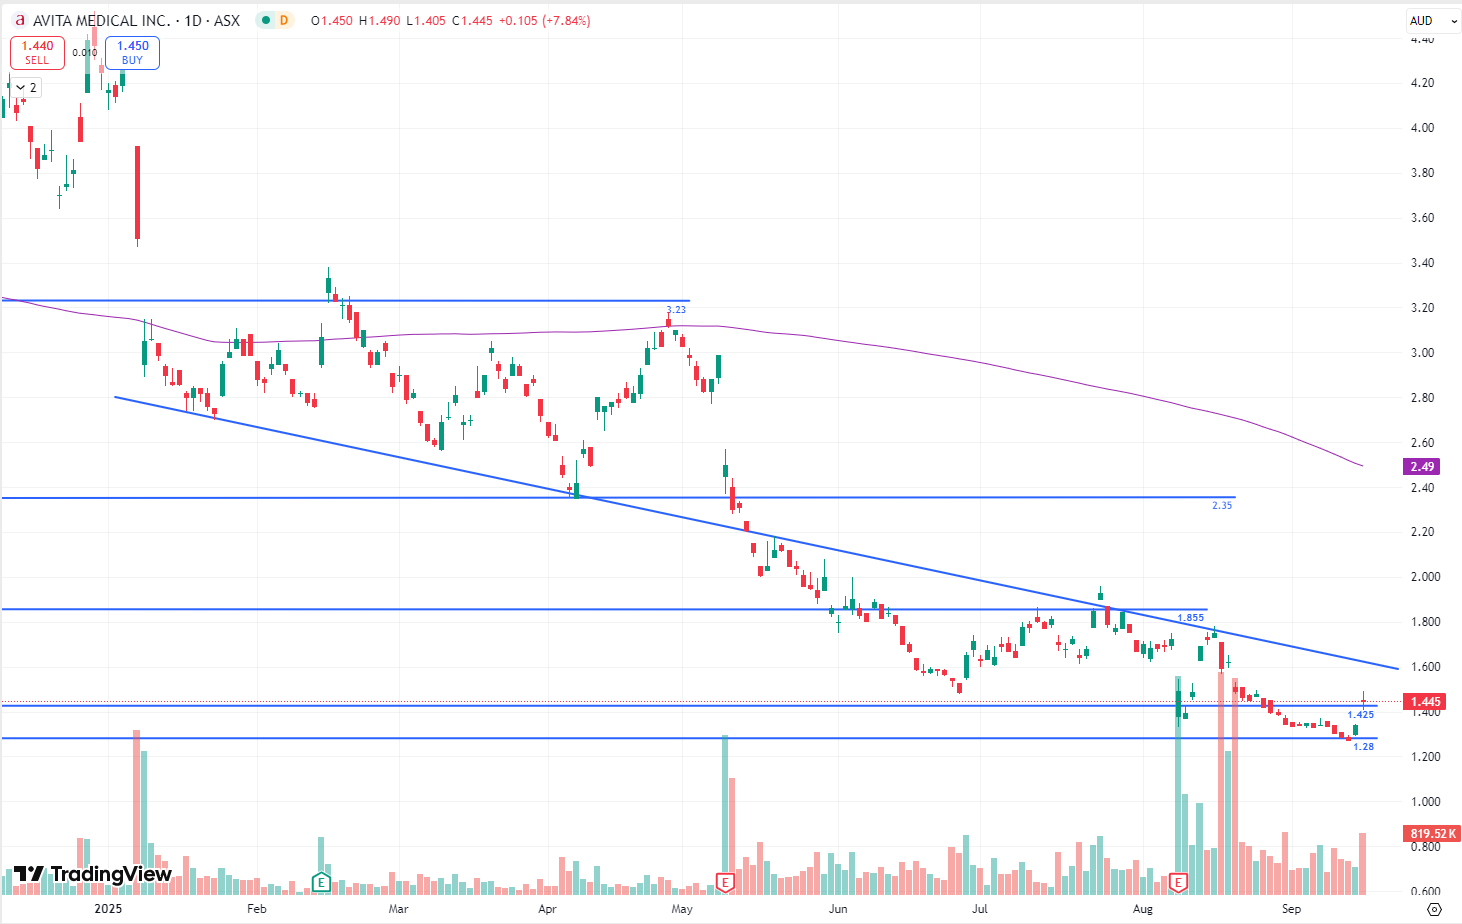Click the Avita Medical logo icon

[19, 20]
